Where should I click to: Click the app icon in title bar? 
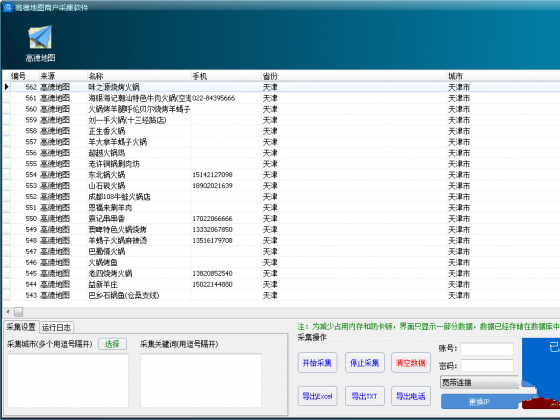tap(8, 7)
